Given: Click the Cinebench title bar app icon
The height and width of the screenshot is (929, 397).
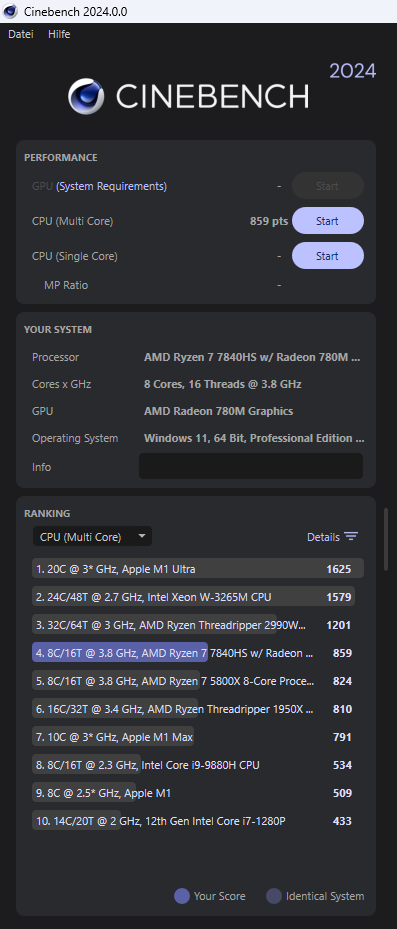Looking at the screenshot, I should click(x=11, y=11).
